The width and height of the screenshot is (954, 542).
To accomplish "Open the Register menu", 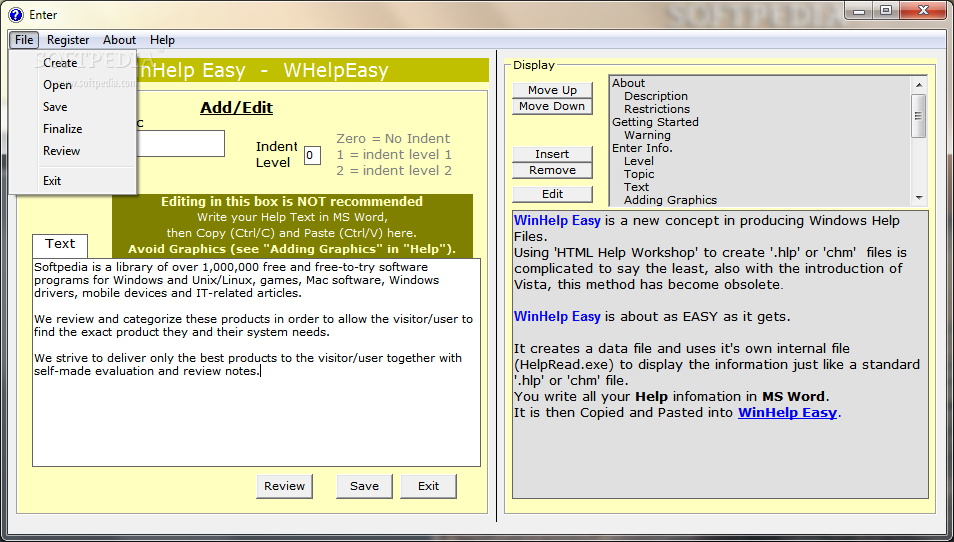I will pyautogui.click(x=68, y=40).
